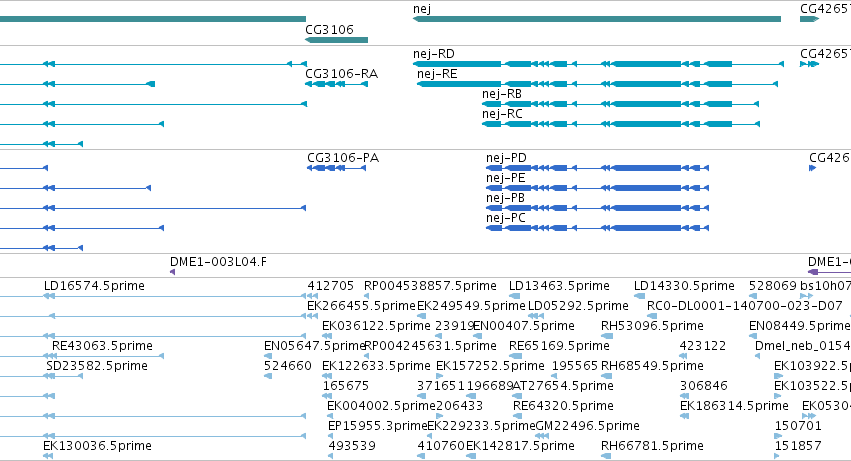This screenshot has width=851, height=461.
Task: Click the LD05292.5prime label
Action: point(578,306)
